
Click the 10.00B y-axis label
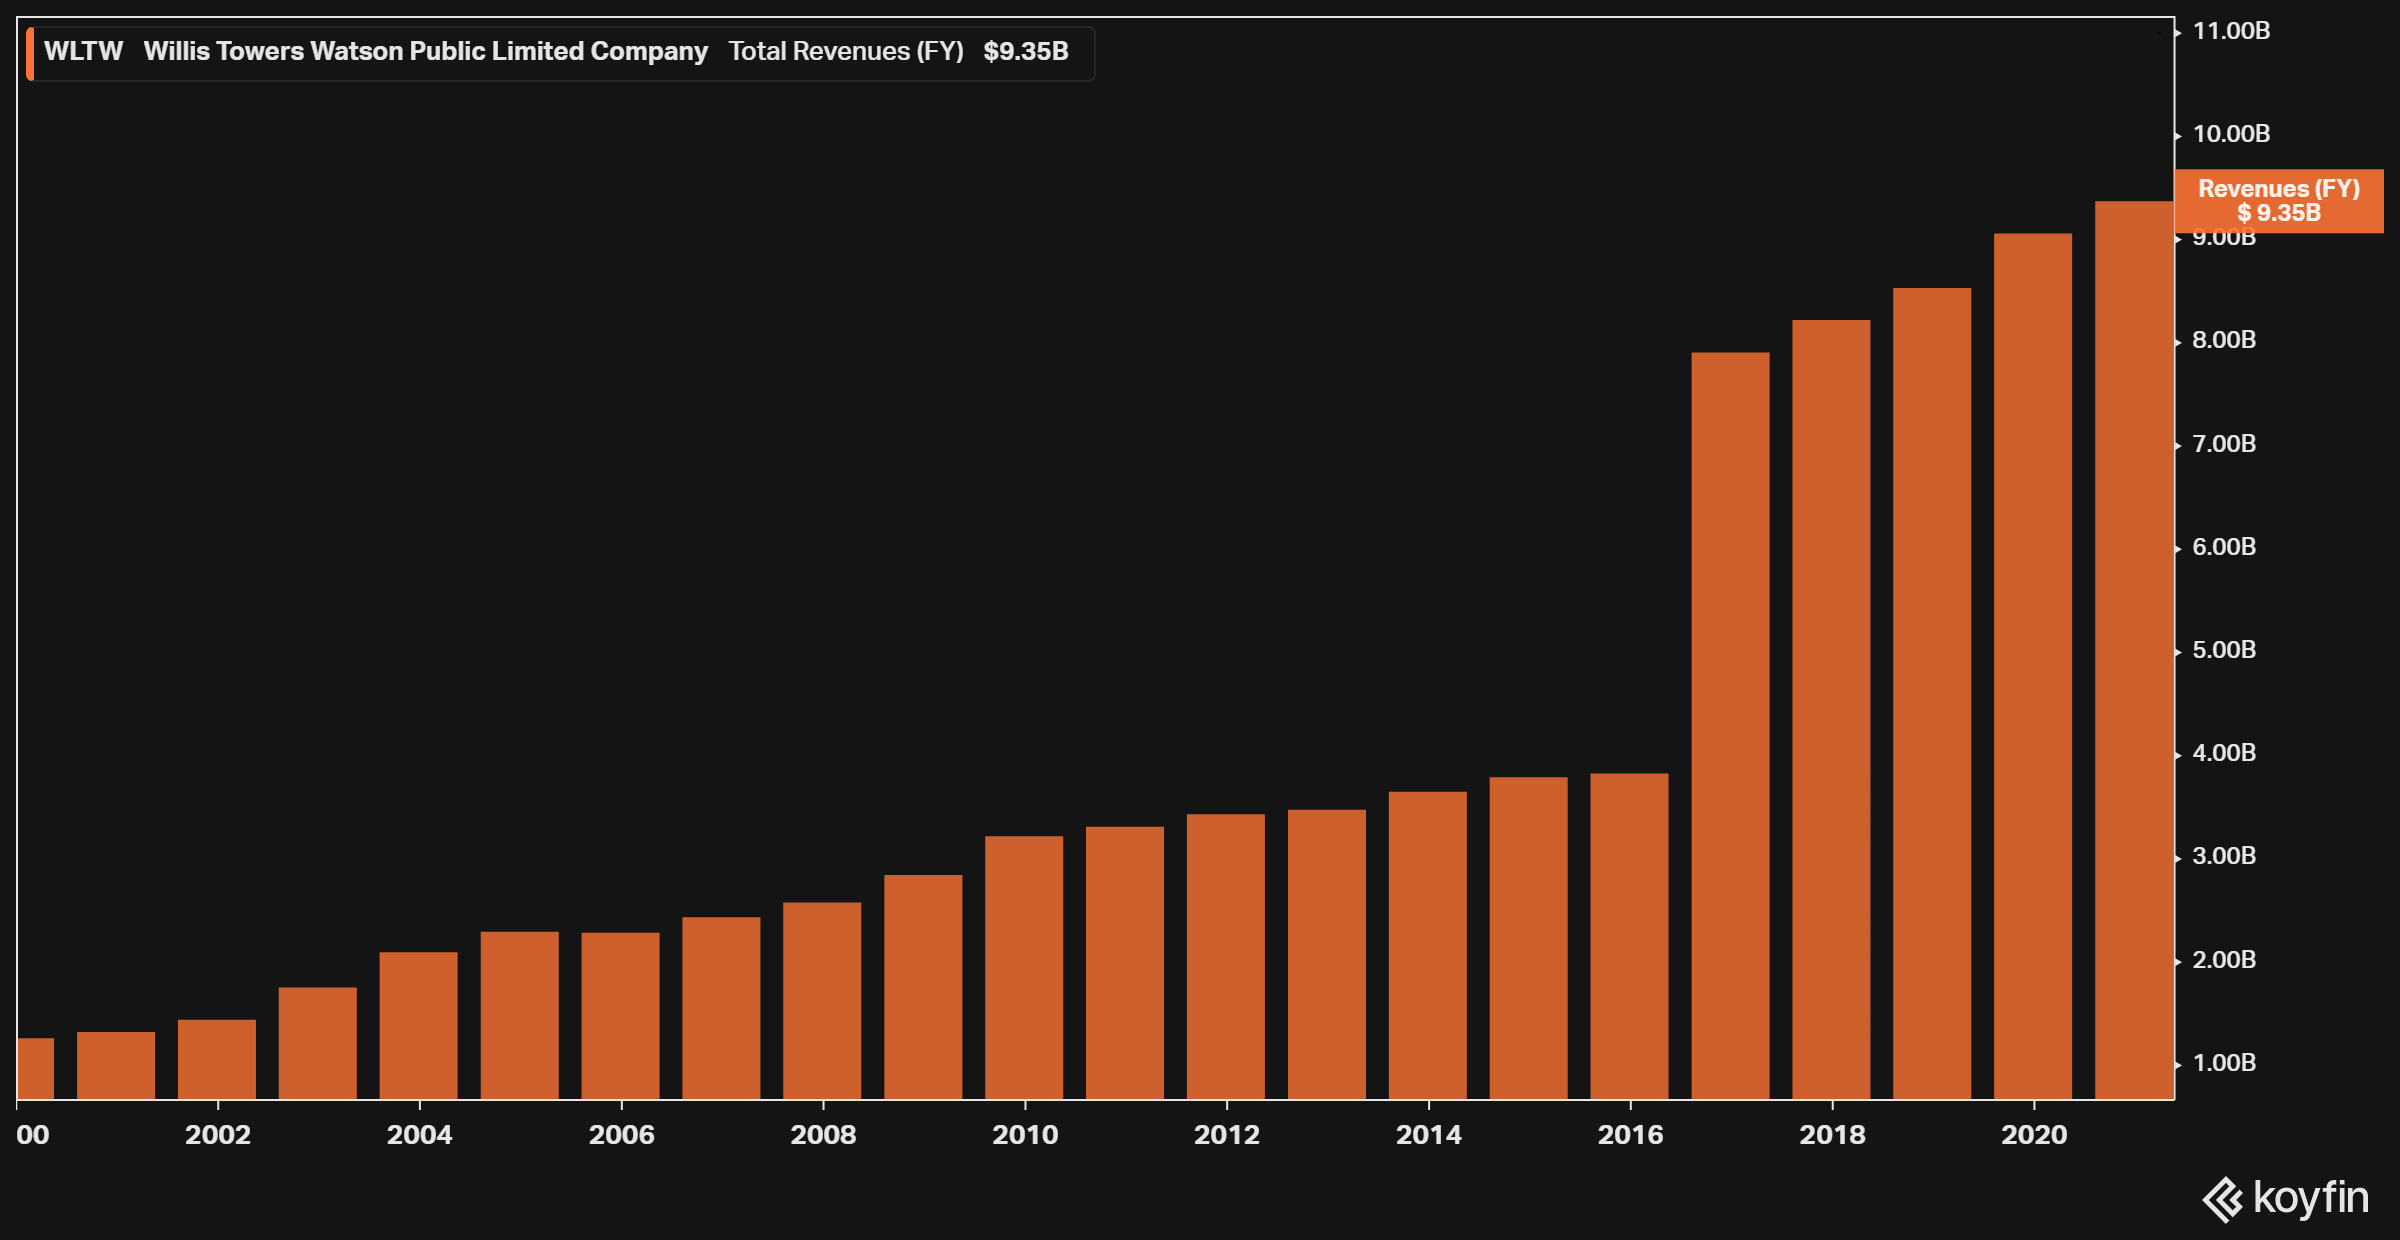pos(2231,134)
